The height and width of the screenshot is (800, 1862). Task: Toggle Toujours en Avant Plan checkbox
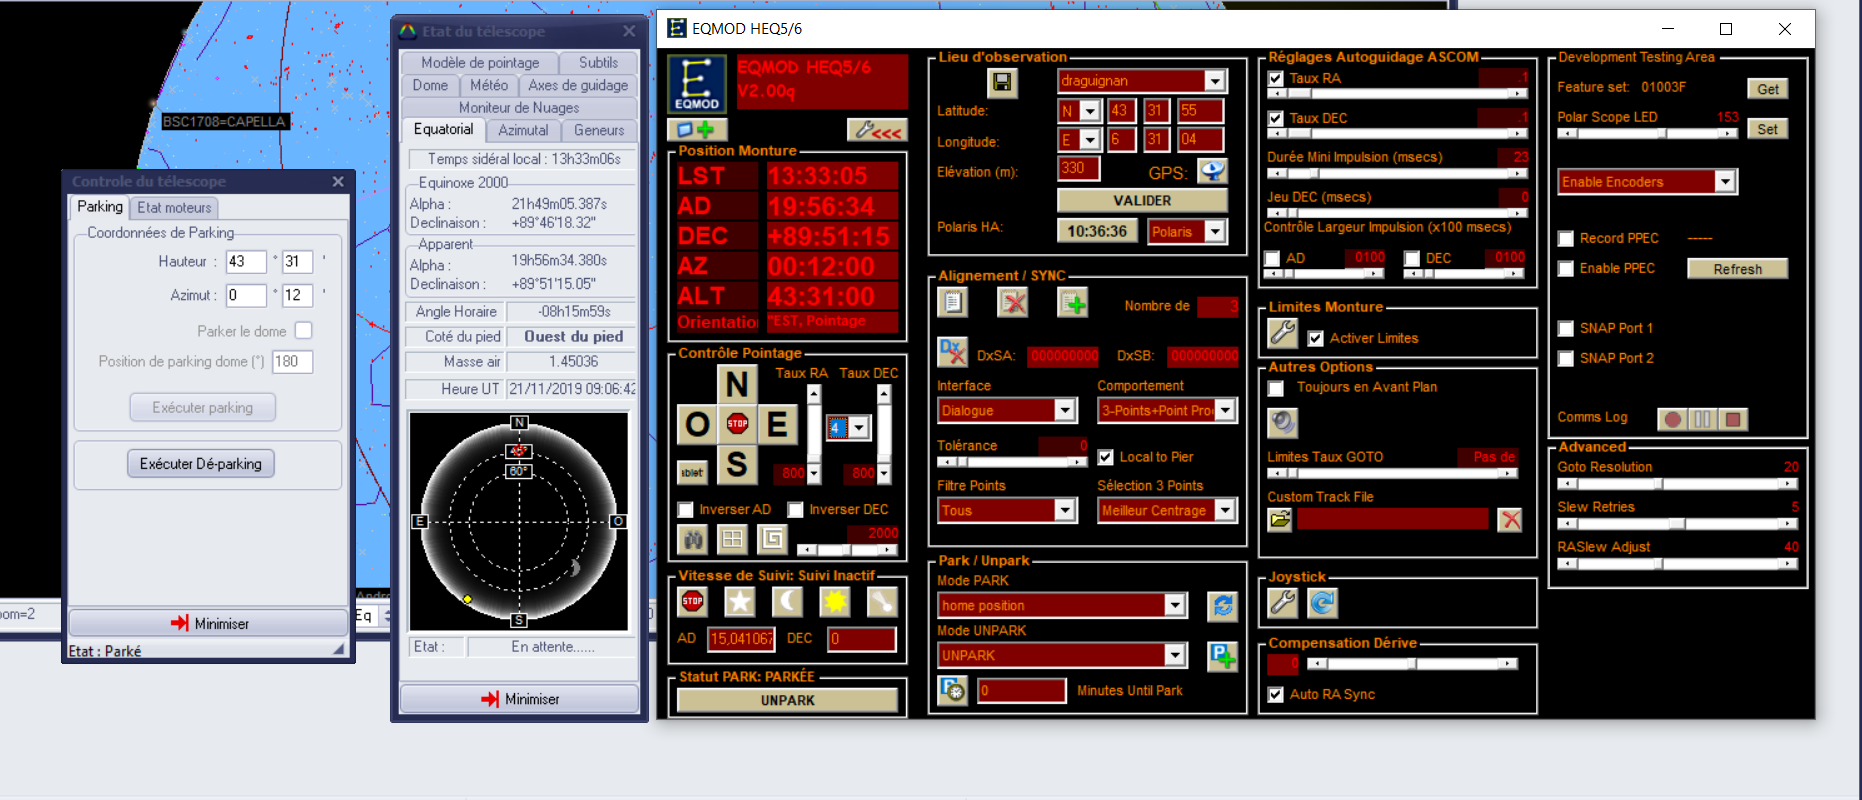1276,388
